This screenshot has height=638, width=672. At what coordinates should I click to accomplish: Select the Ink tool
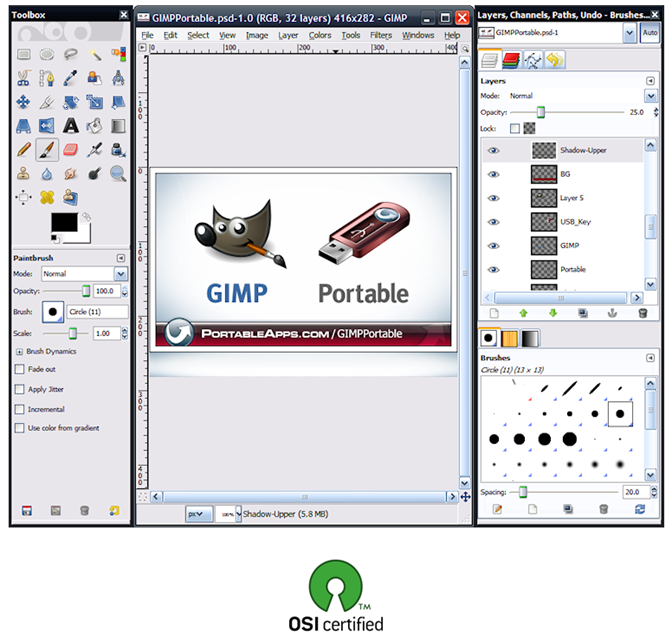point(118,150)
